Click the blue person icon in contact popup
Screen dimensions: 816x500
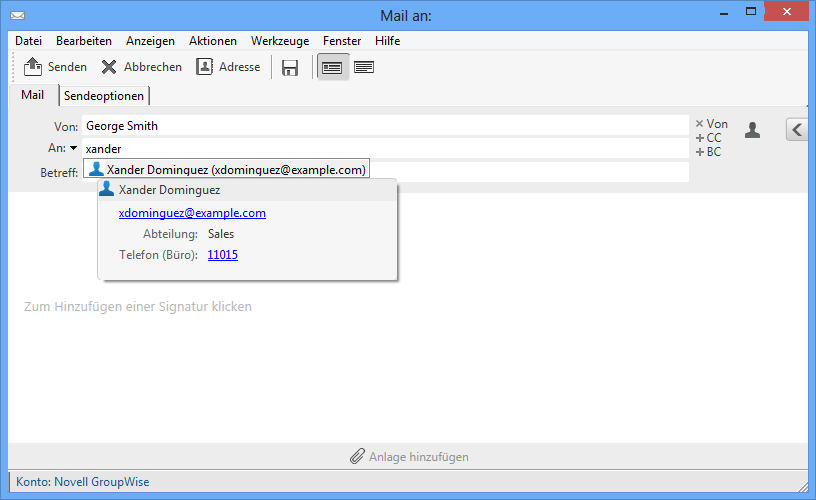(106, 189)
